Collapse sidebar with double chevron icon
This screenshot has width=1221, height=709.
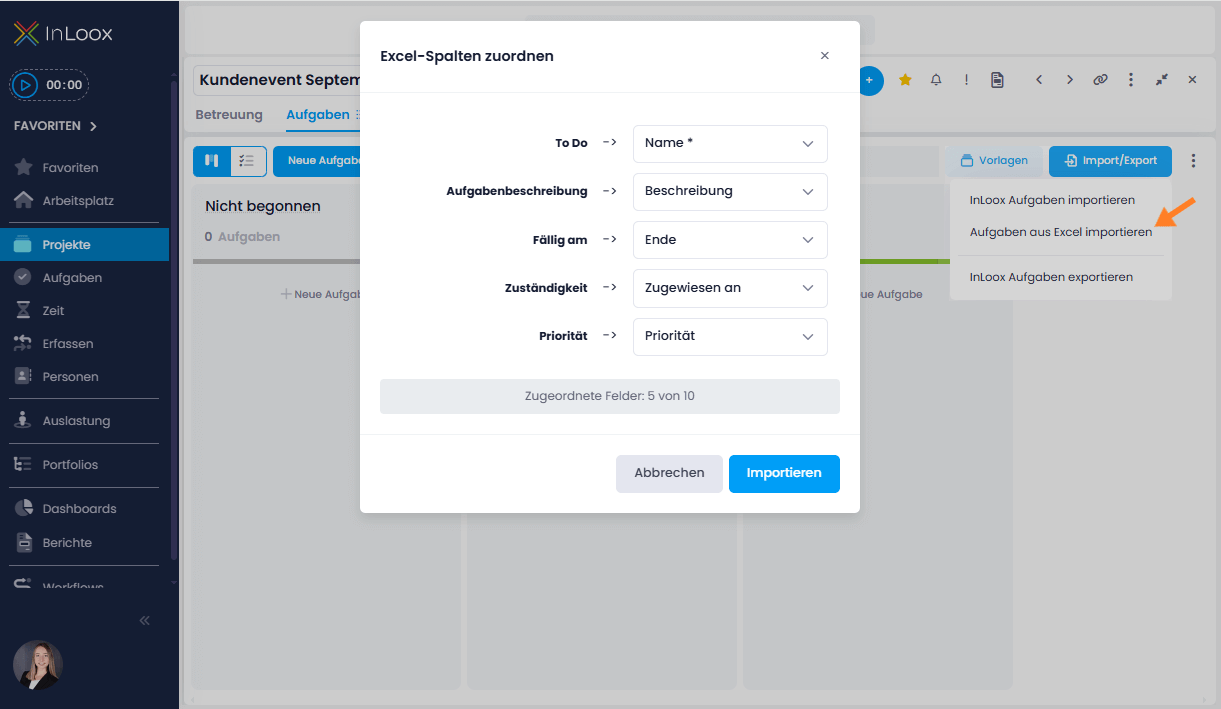144,621
